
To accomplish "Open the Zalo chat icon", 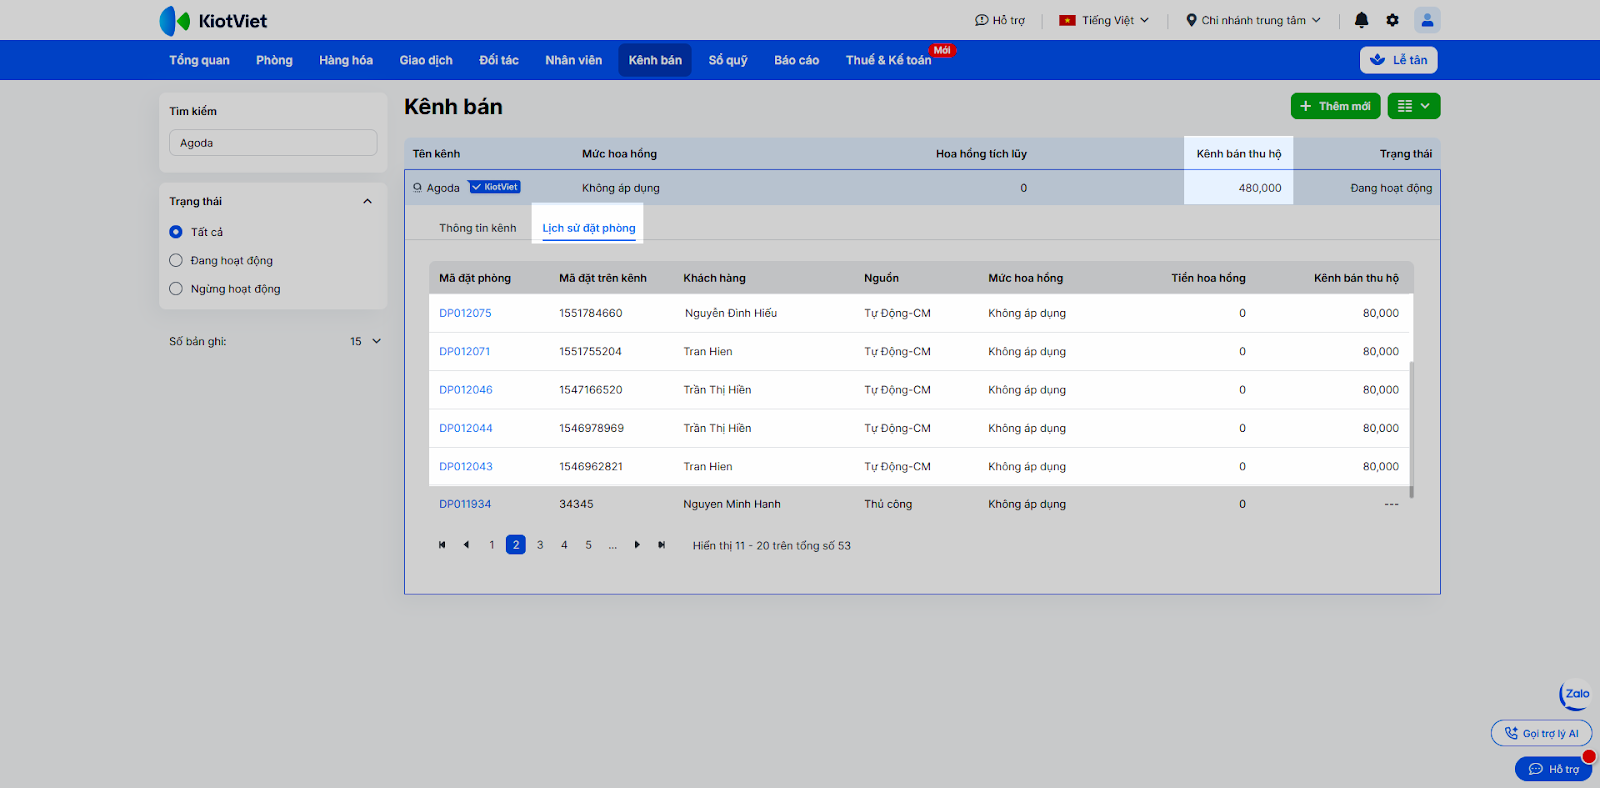I will coord(1576,694).
